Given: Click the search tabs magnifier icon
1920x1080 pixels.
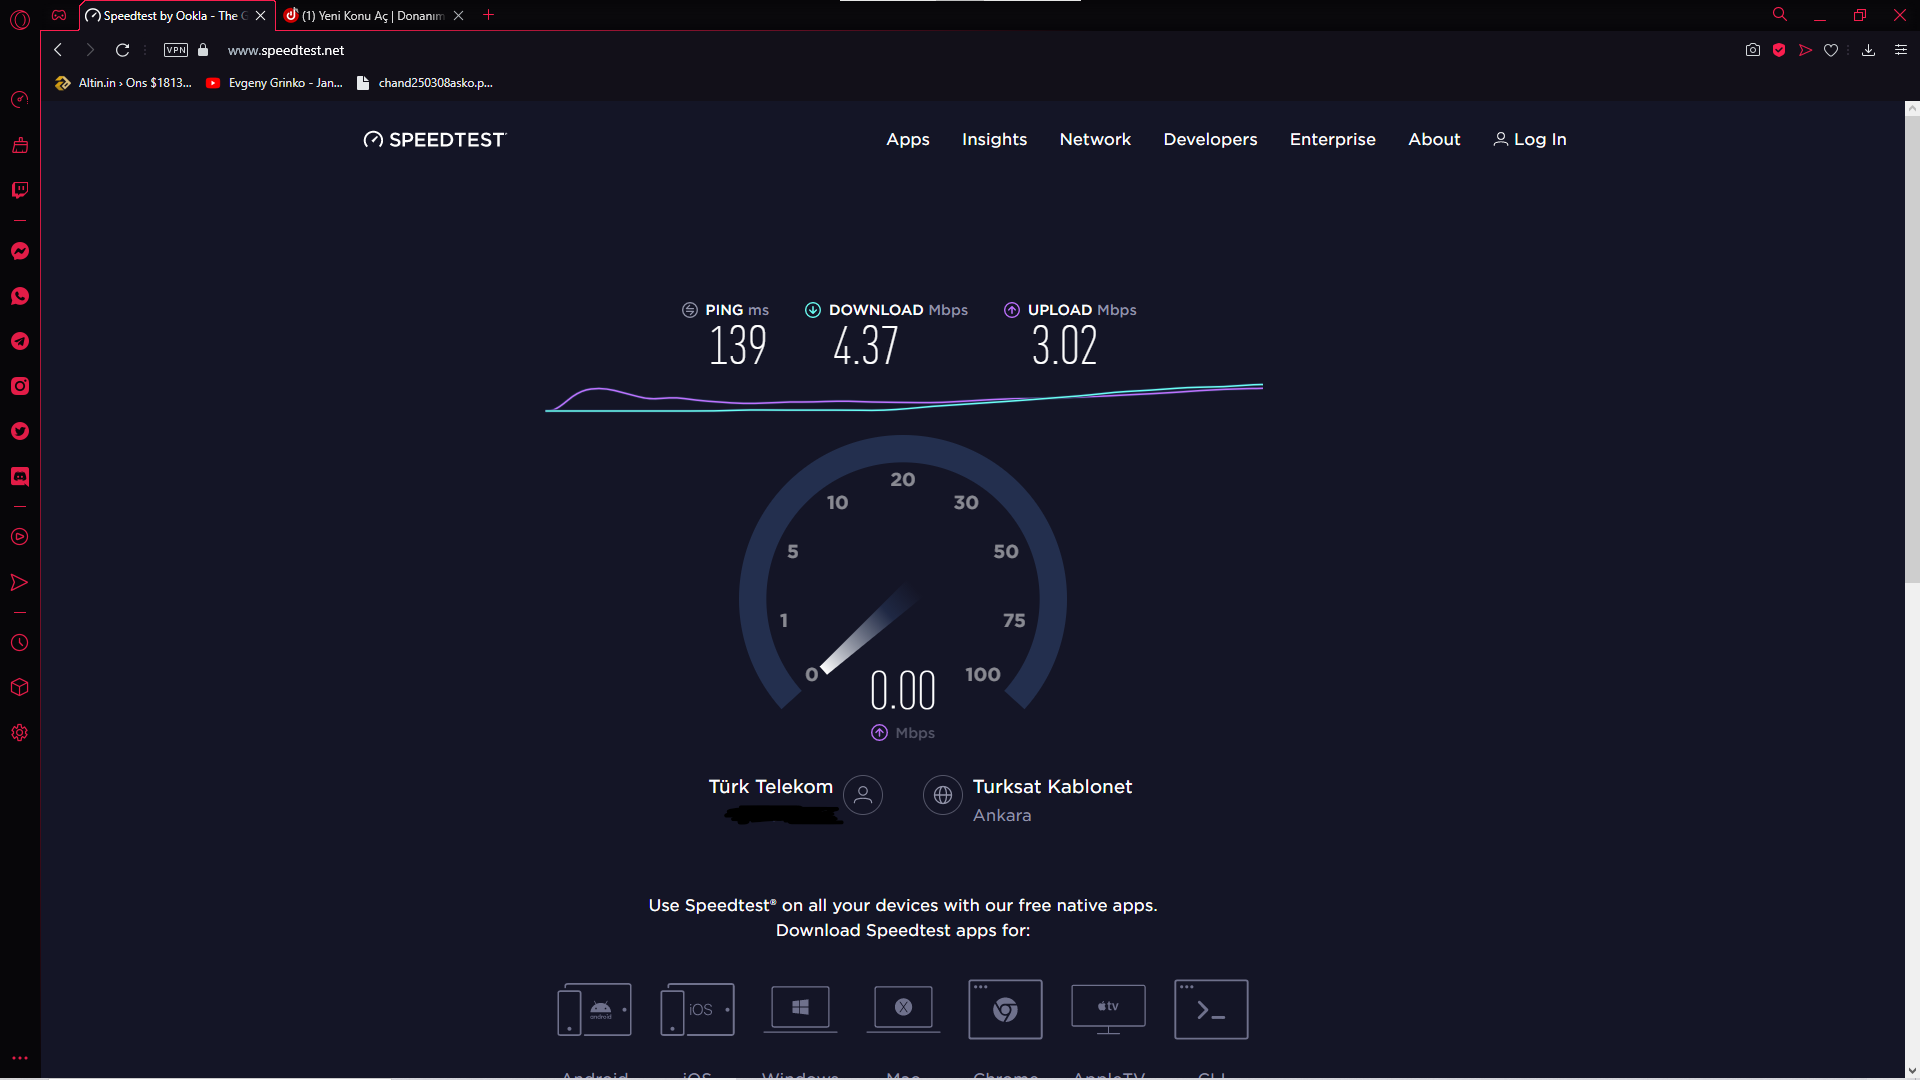Looking at the screenshot, I should [1780, 15].
